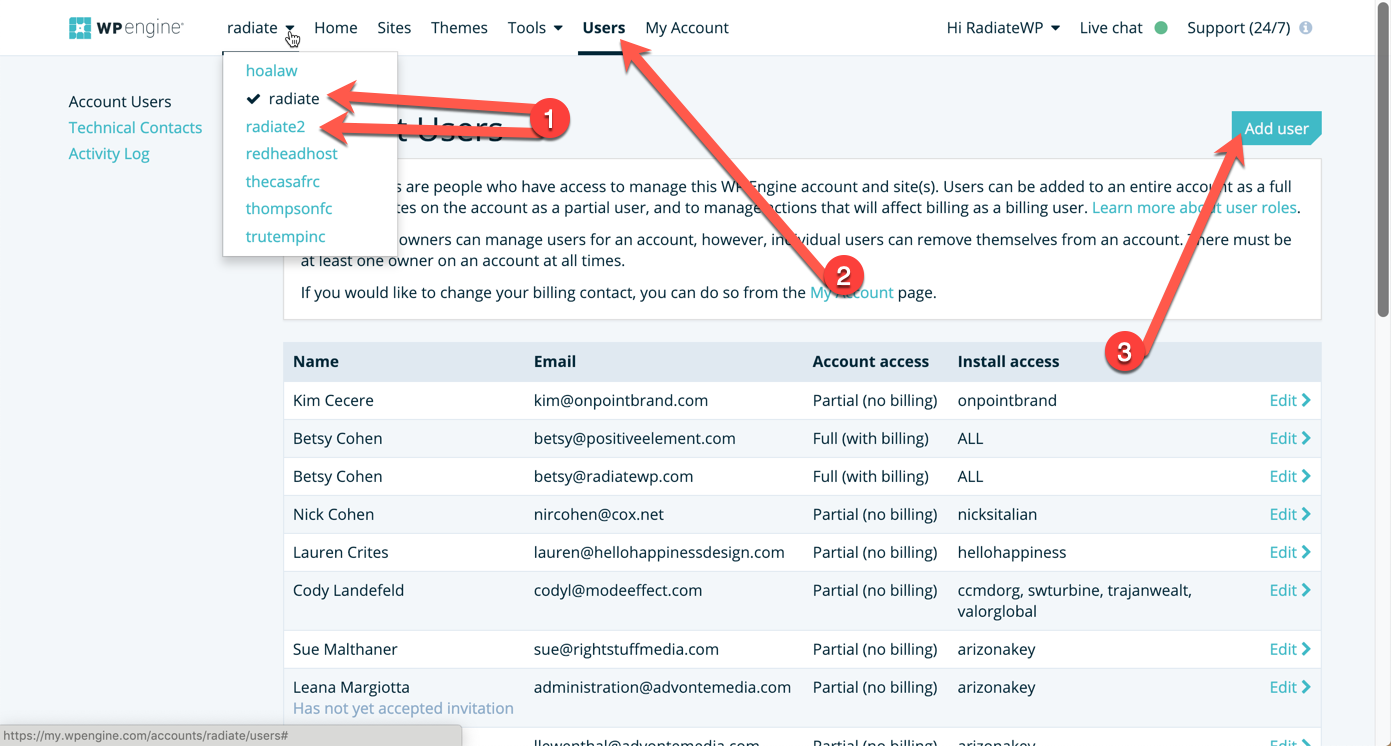Expand the Tools dropdown menu

[x=535, y=28]
